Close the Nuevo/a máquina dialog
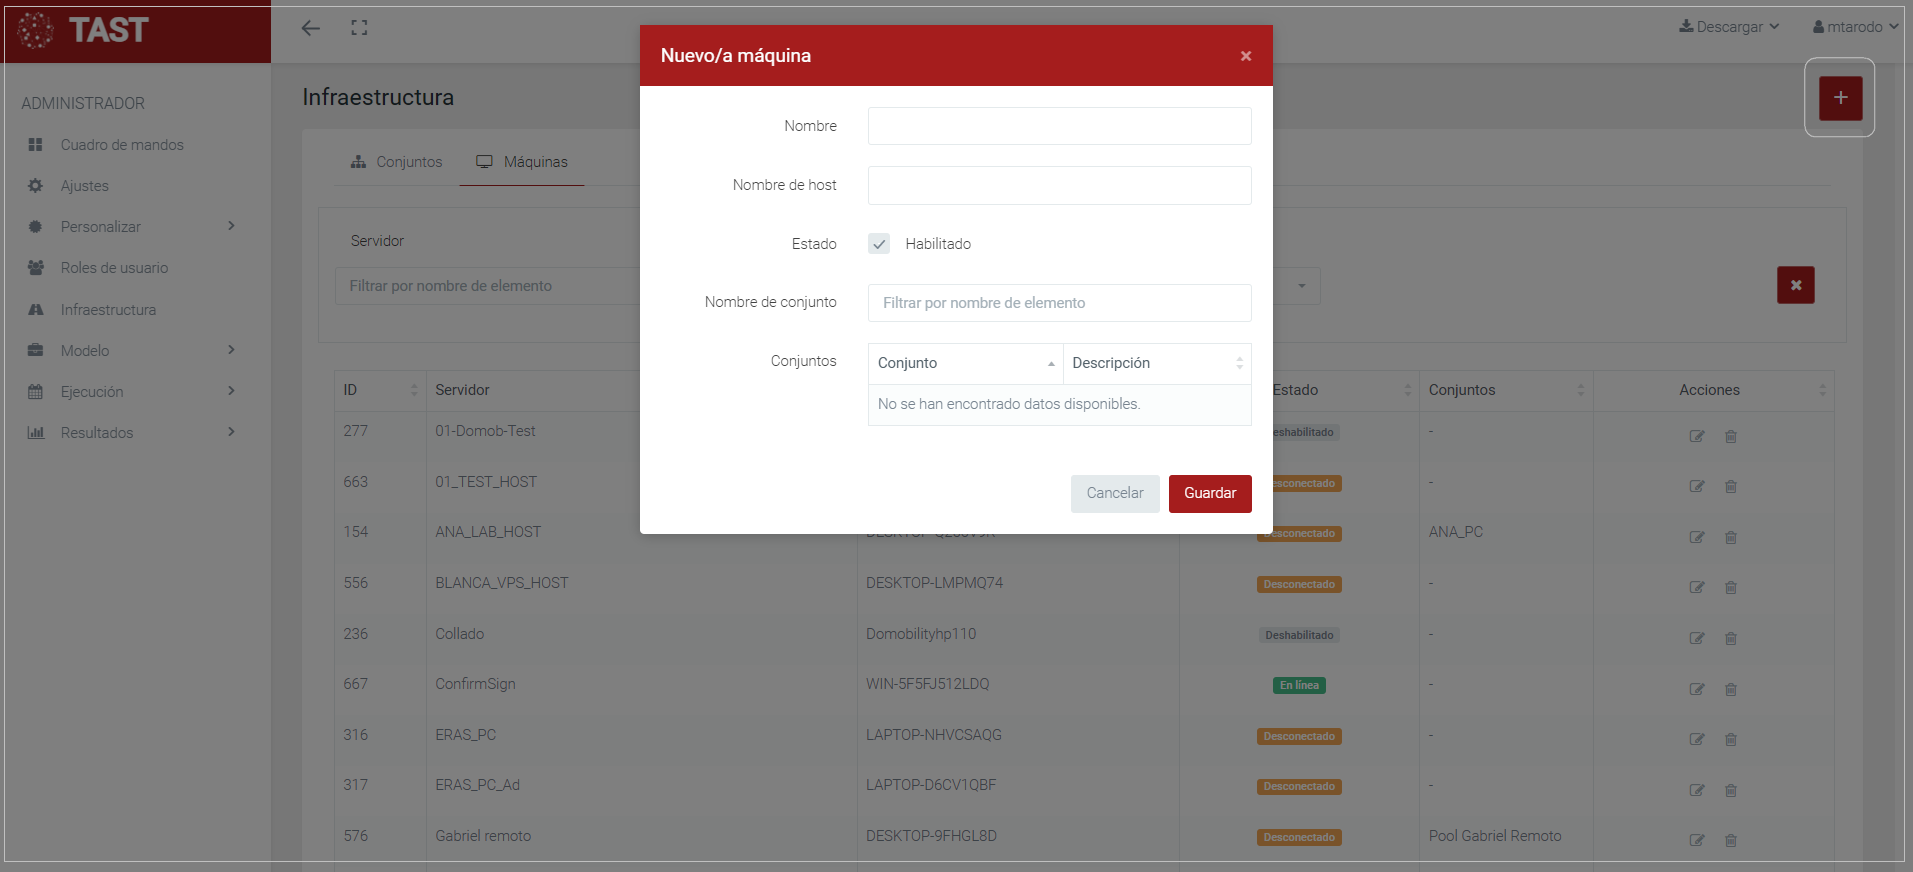This screenshot has width=1913, height=872. click(1246, 56)
